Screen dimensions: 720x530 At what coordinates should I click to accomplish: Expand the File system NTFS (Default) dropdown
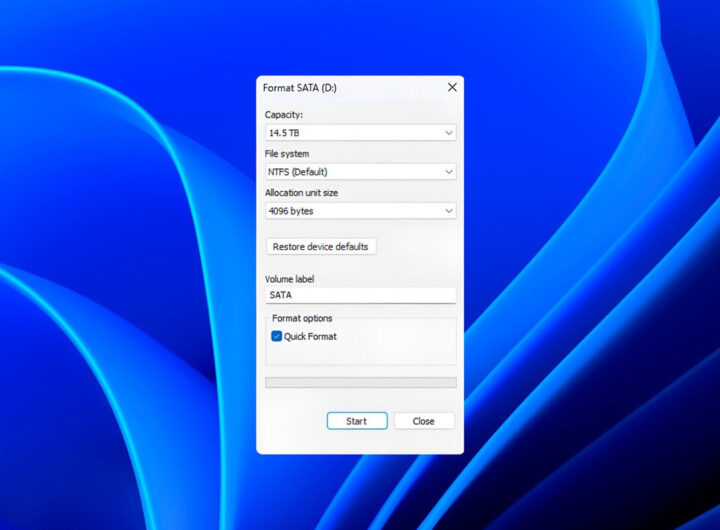350,172
